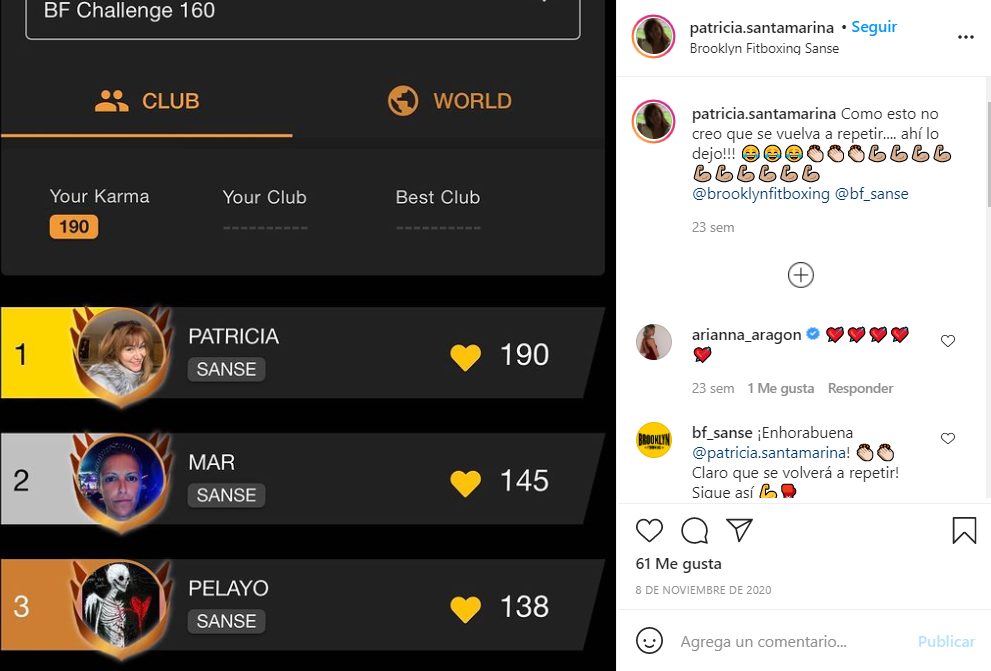Screen dimensions: 991x671
Task: Click the Seguir follow link
Action: (874, 27)
